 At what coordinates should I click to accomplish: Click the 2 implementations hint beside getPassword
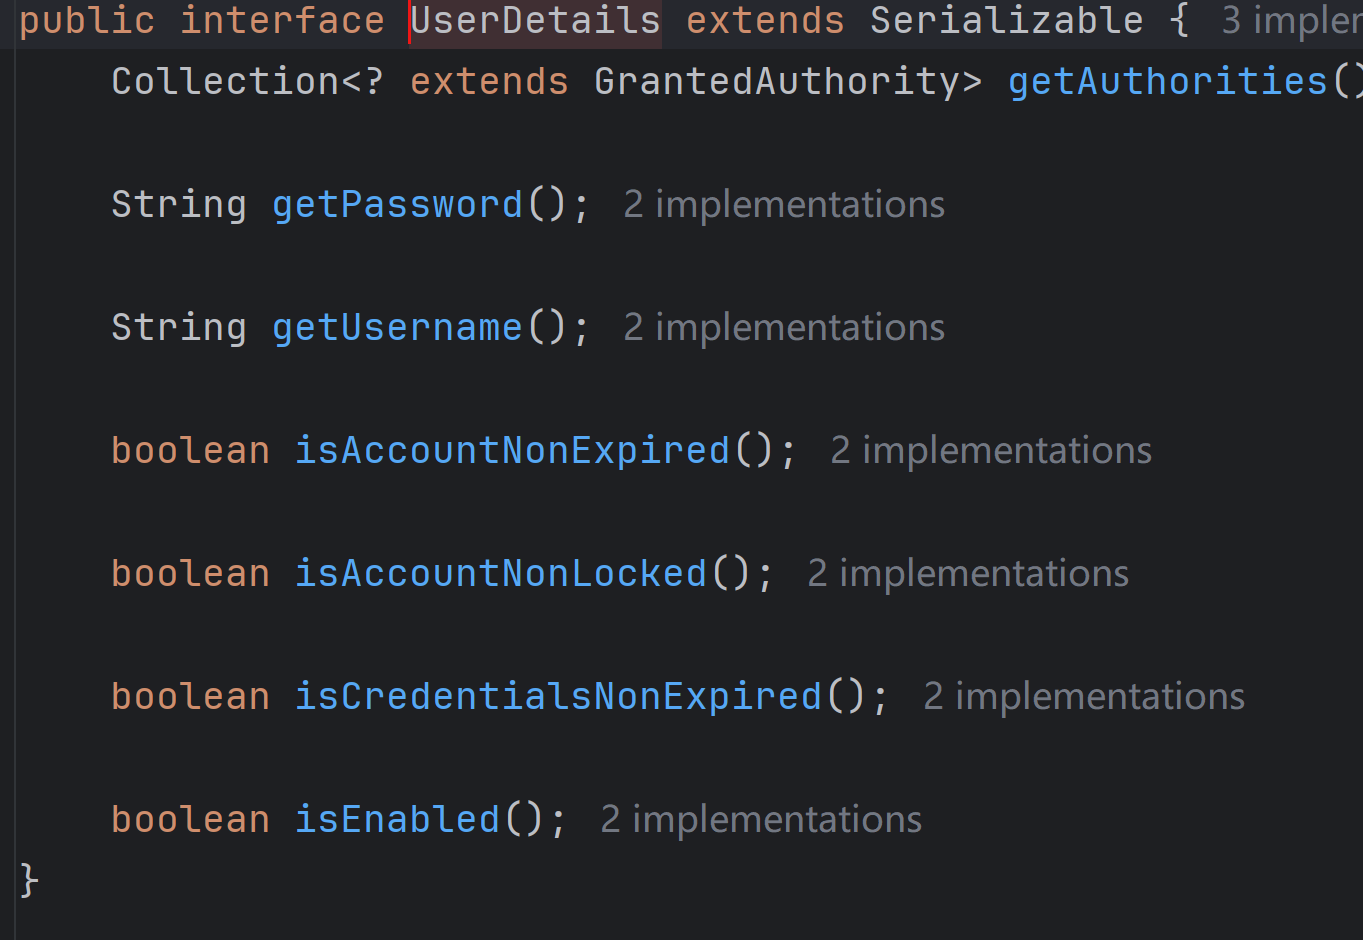click(x=783, y=205)
